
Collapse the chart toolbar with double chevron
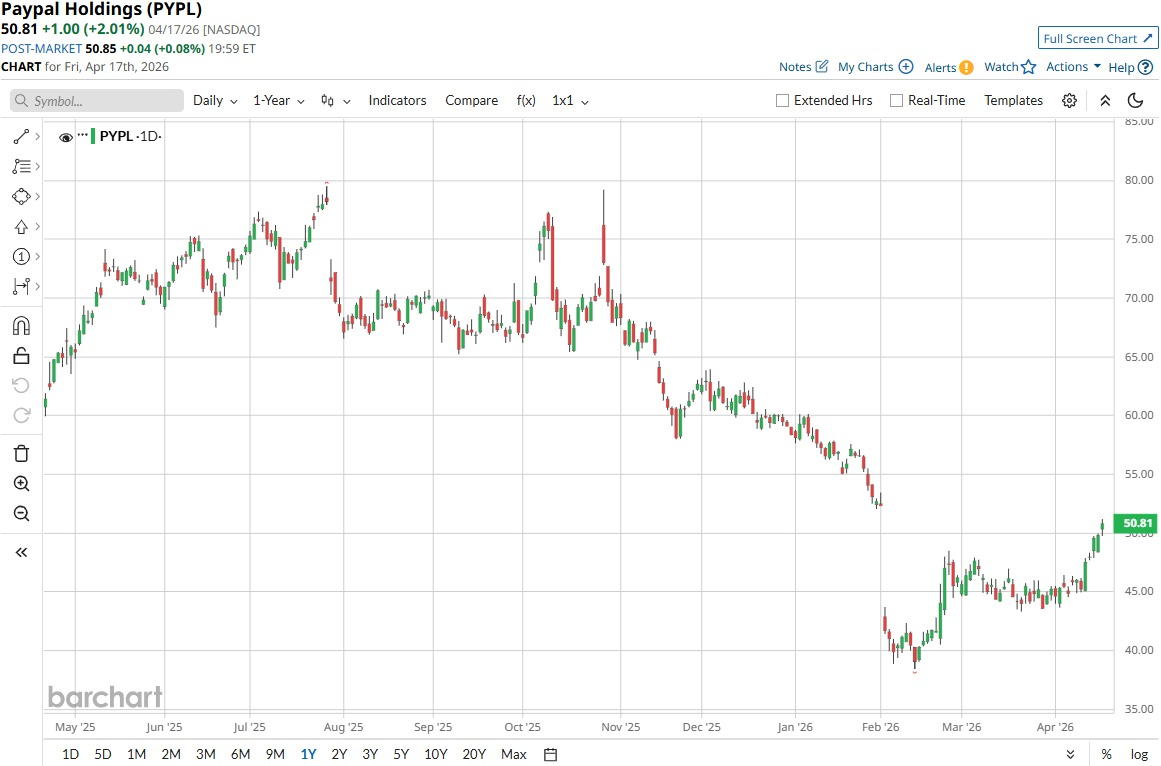[x=1105, y=101]
